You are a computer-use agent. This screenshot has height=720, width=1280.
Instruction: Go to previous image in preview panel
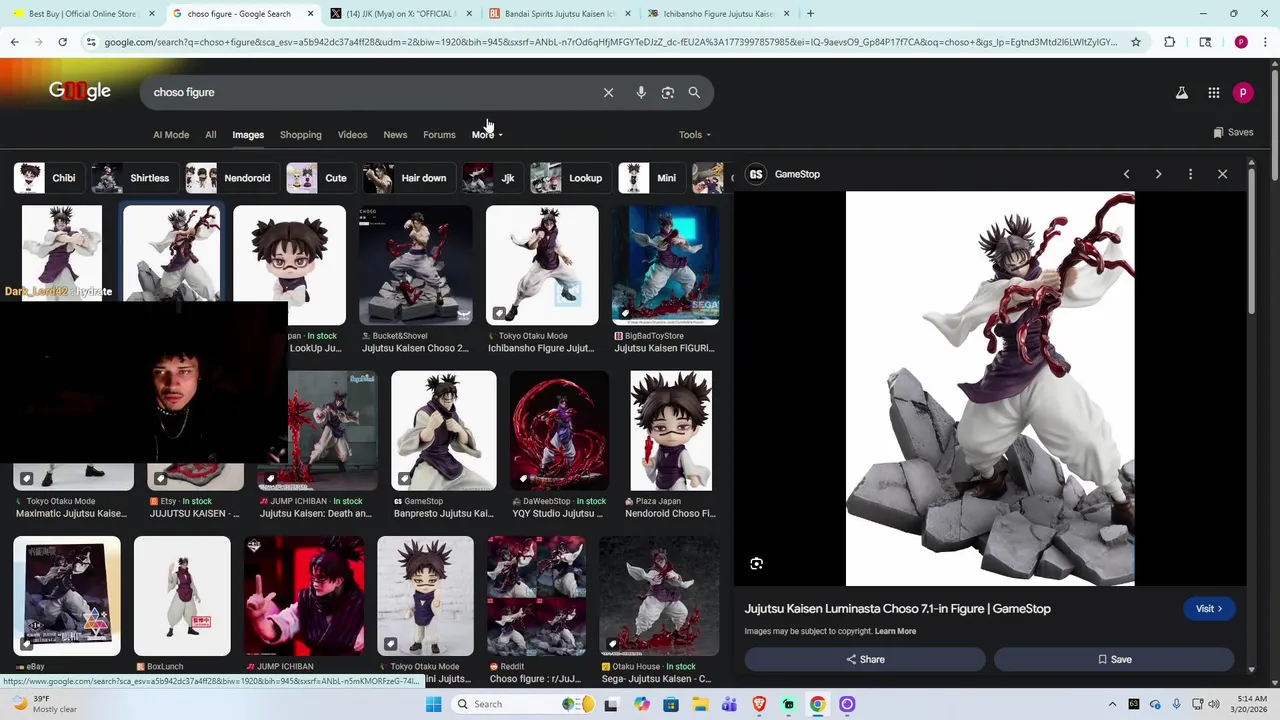(x=1126, y=174)
